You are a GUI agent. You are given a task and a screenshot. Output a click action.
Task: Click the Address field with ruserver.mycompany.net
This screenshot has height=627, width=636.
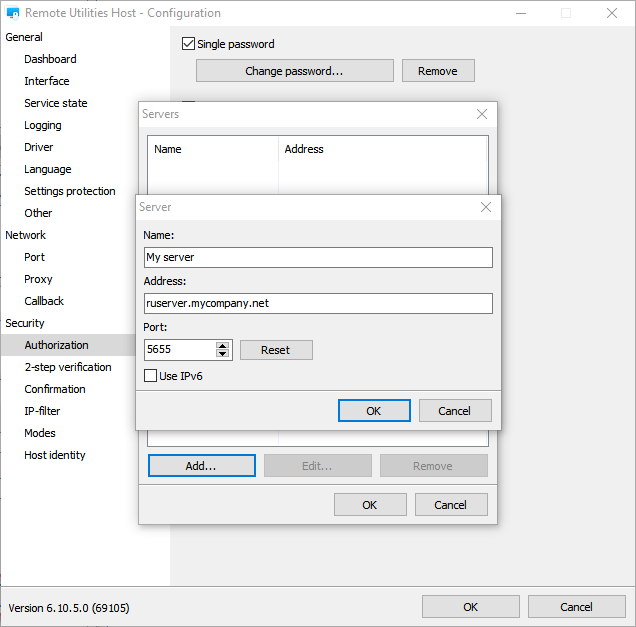click(318, 303)
